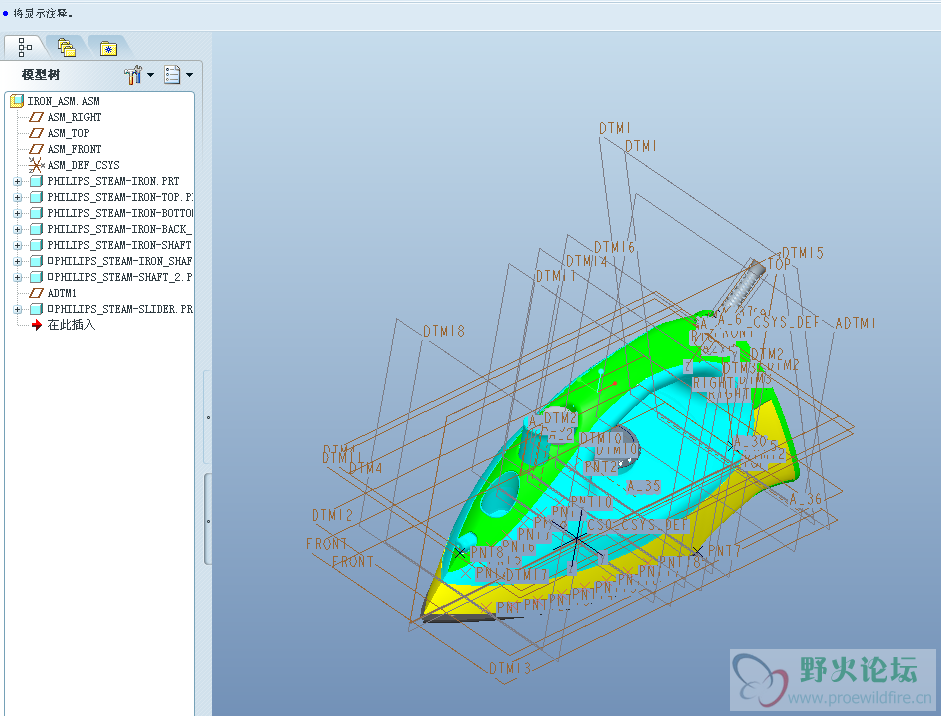Screen dimensions: 941x716
Task: Click the lower navigator sash collapse handle
Action: pyautogui.click(x=208, y=520)
